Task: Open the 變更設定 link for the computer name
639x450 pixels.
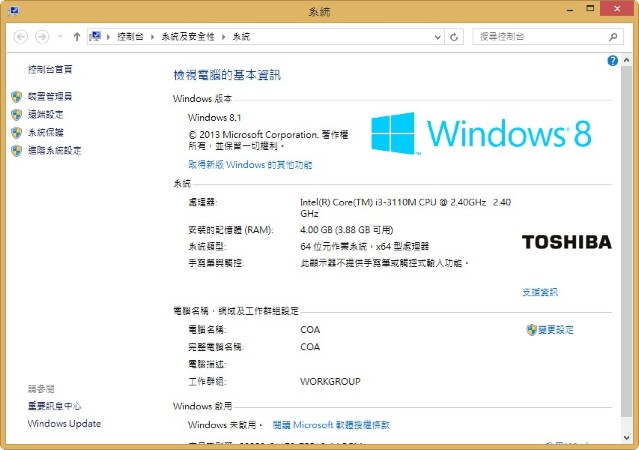Action: (556, 329)
